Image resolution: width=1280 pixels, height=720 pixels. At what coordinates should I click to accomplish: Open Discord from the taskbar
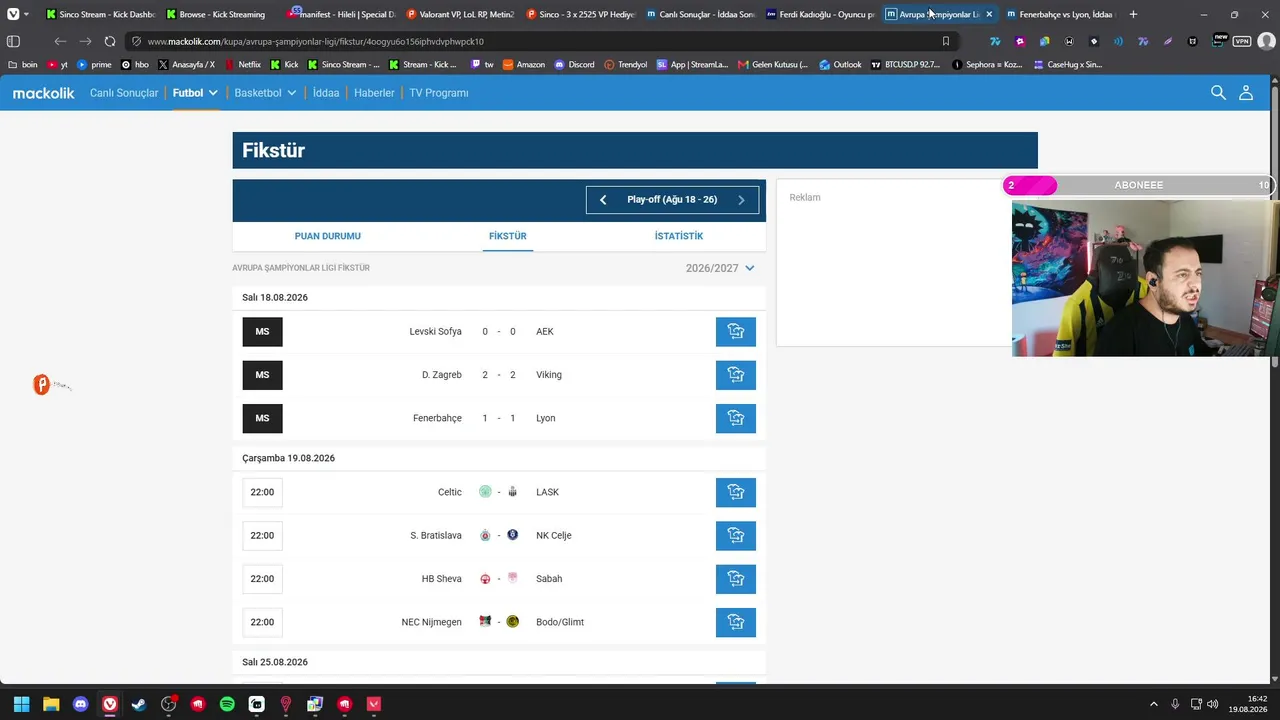pyautogui.click(x=80, y=704)
